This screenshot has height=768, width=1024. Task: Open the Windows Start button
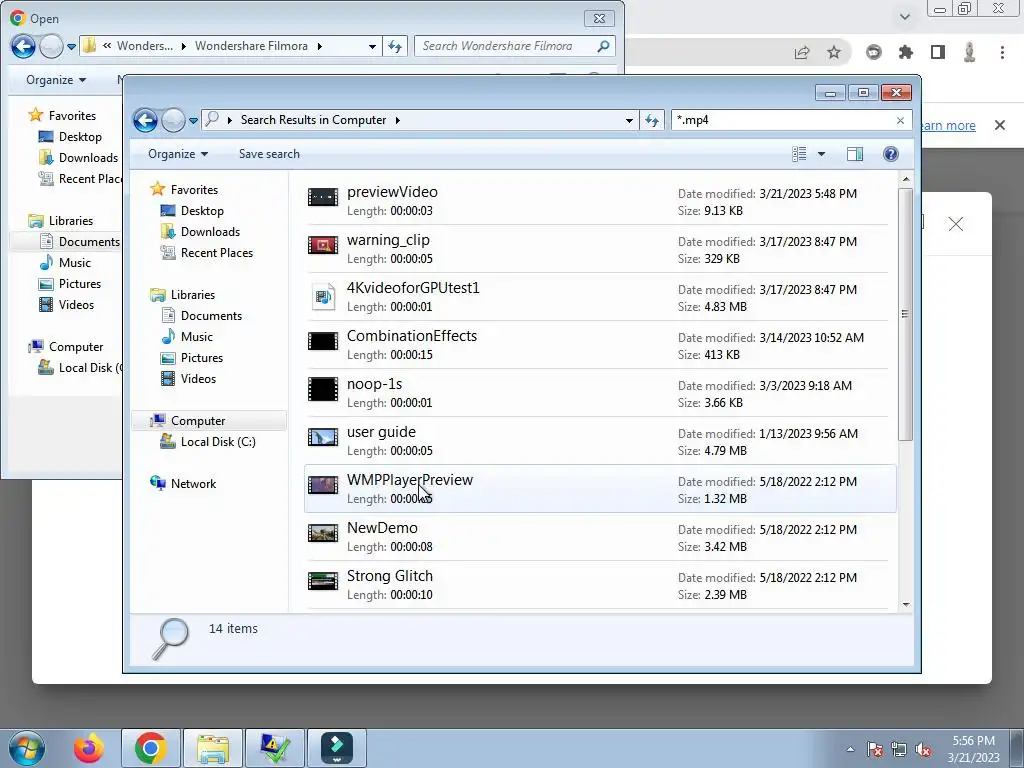click(27, 748)
